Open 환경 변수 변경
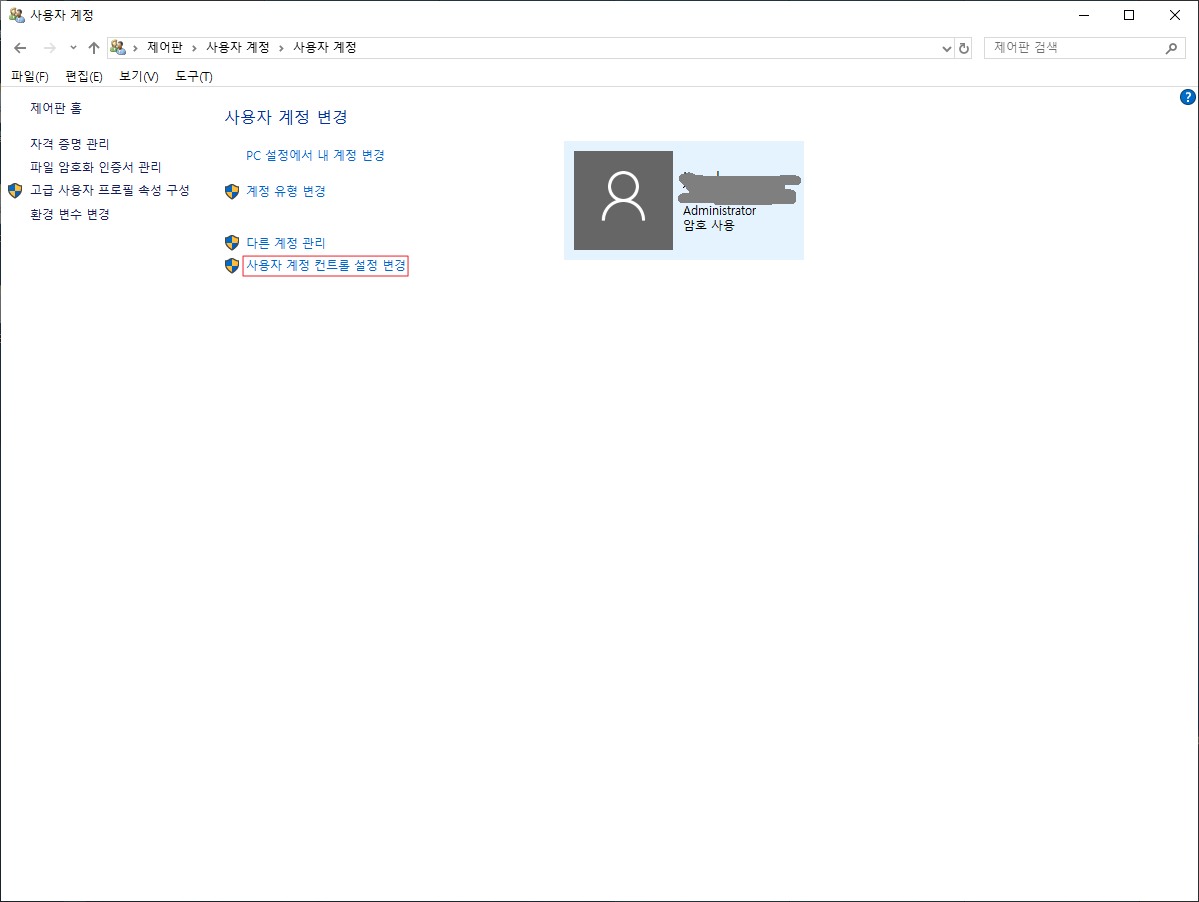The height and width of the screenshot is (902, 1199). click(70, 214)
